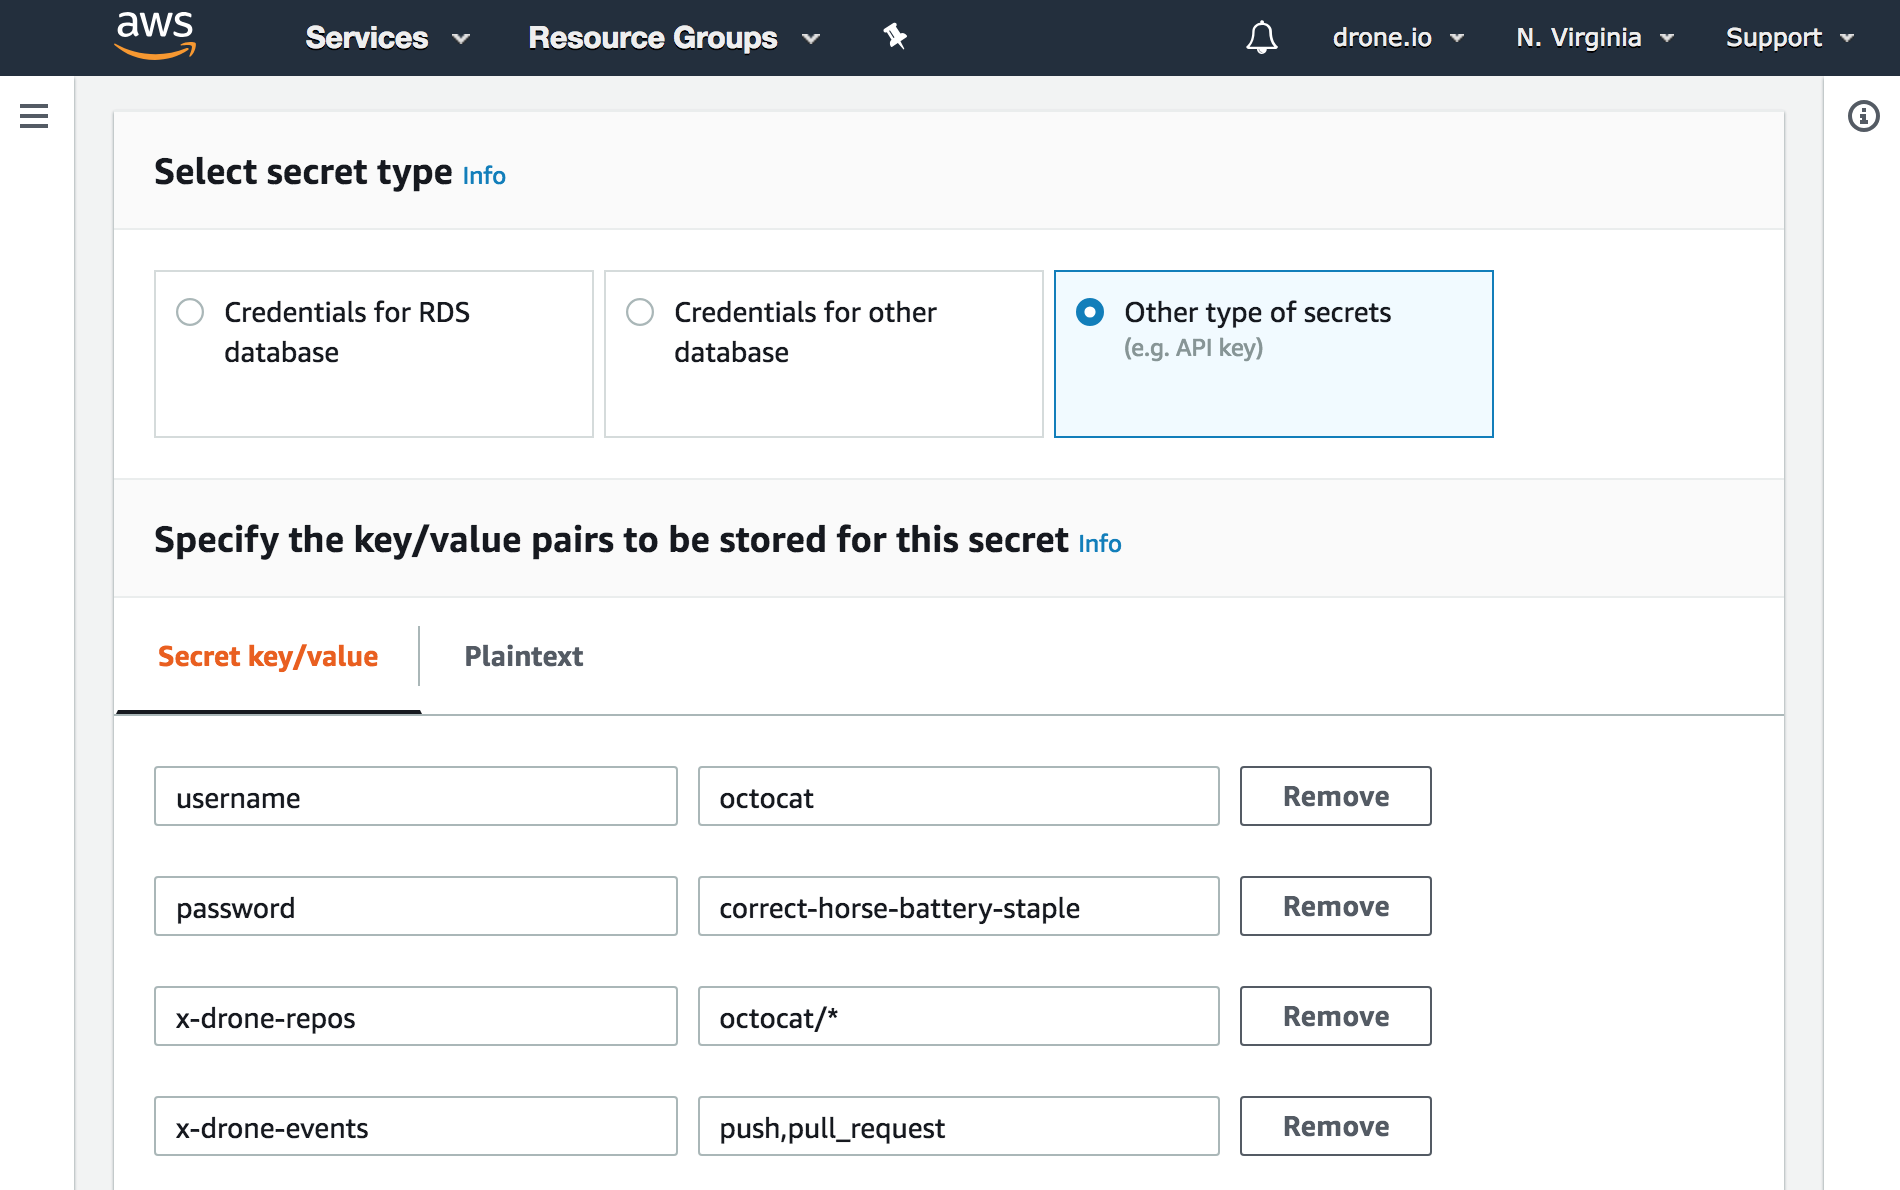The width and height of the screenshot is (1900, 1190).
Task: Click the AWS logo home icon
Action: point(155,36)
